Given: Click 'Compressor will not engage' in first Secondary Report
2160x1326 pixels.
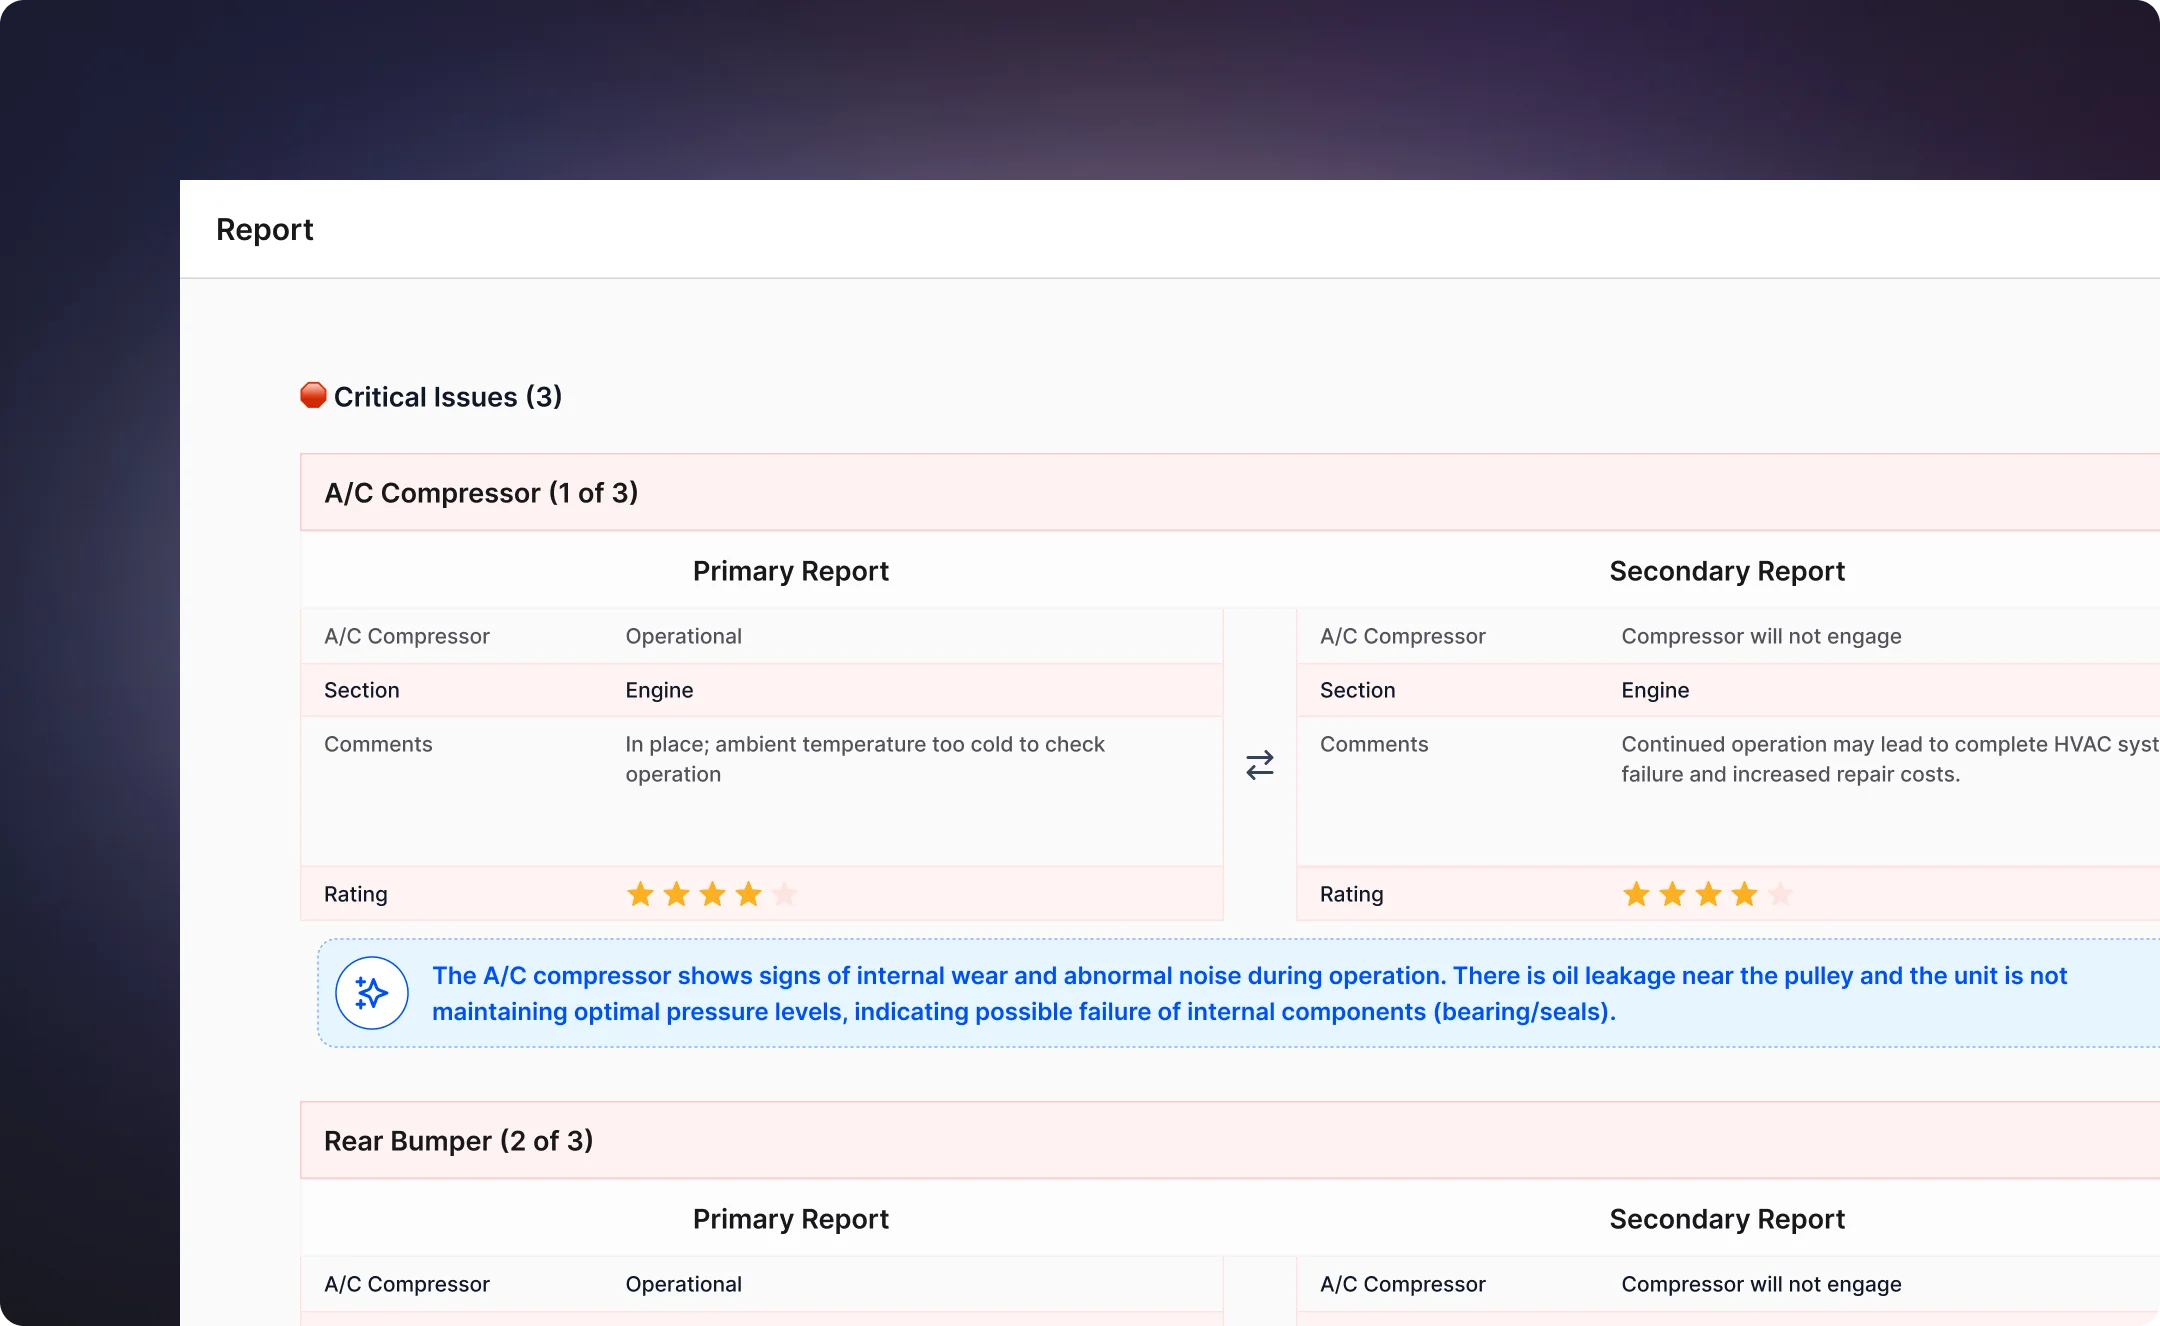Looking at the screenshot, I should (1761, 636).
